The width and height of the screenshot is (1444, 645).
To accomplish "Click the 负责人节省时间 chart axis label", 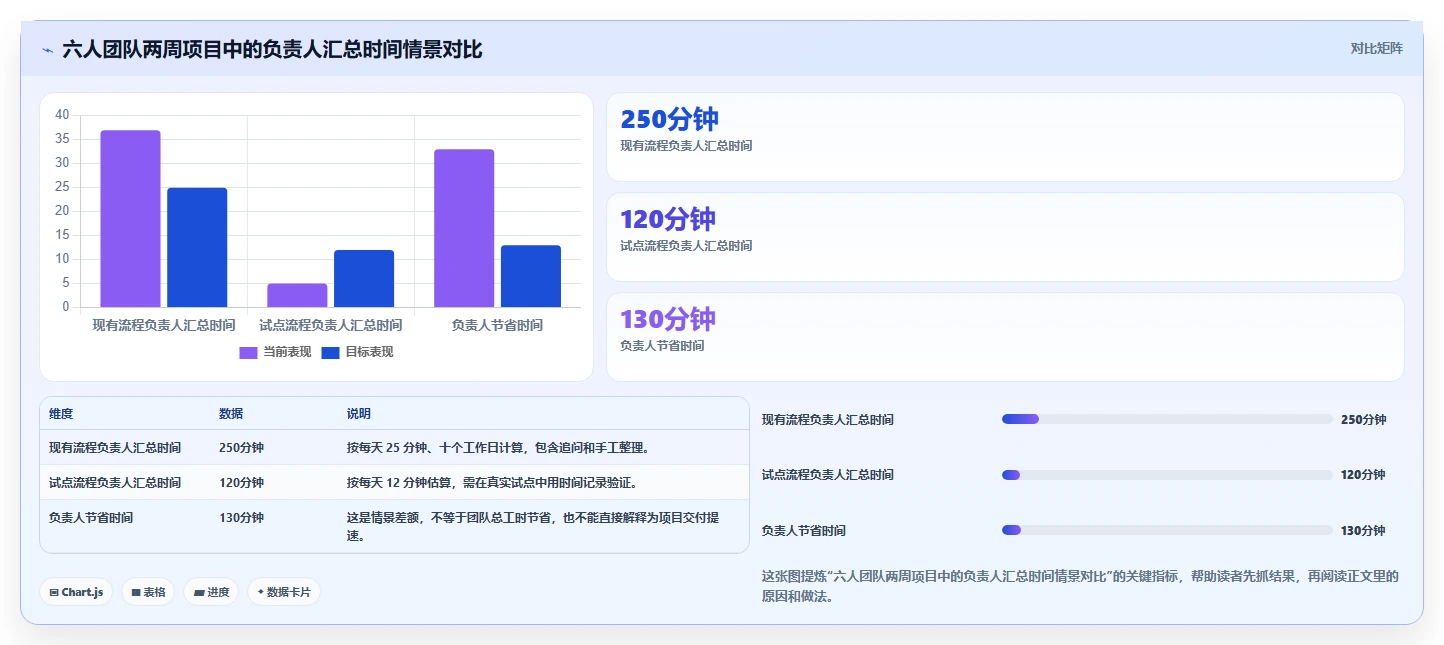I will click(x=498, y=325).
